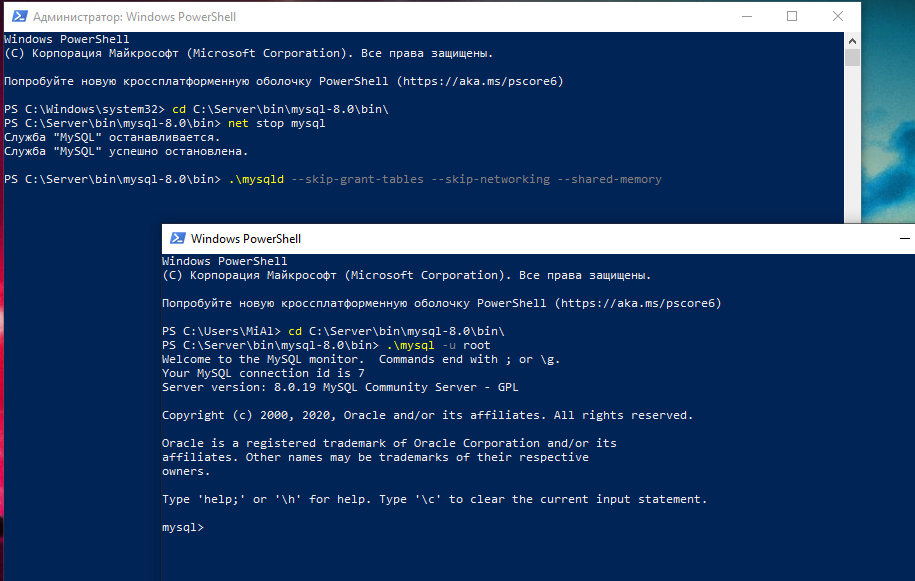The image size is (915, 581).
Task: Click the front Windows PowerShell title bar text
Action: [245, 239]
